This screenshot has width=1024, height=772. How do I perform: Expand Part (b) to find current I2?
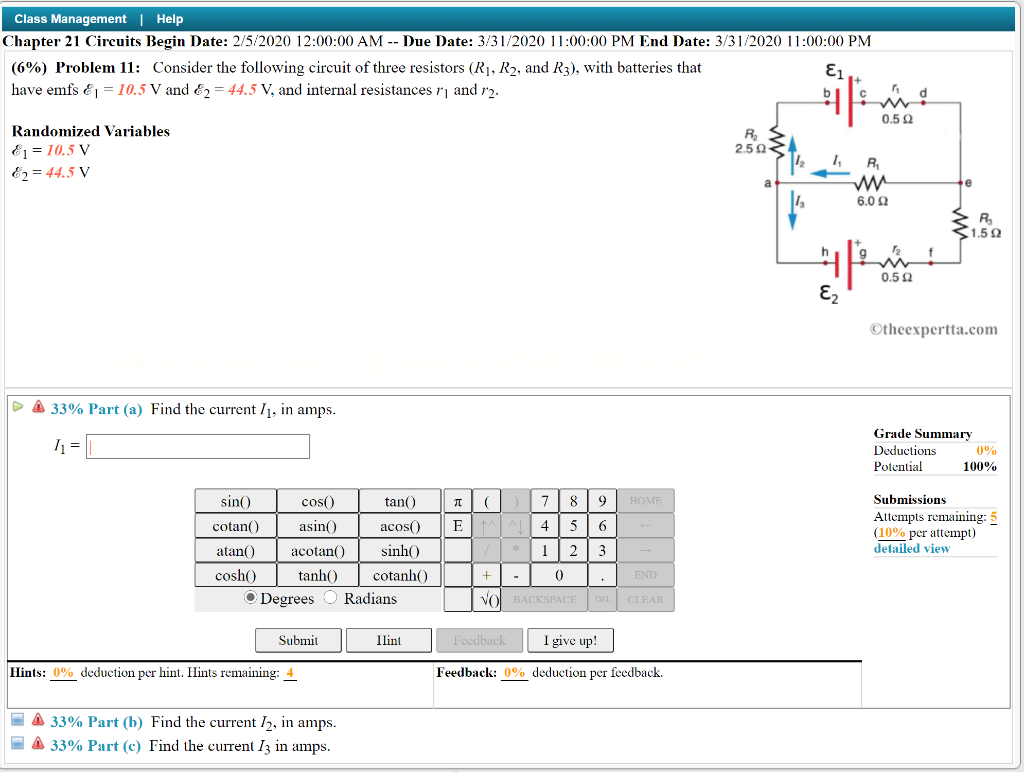click(x=95, y=721)
